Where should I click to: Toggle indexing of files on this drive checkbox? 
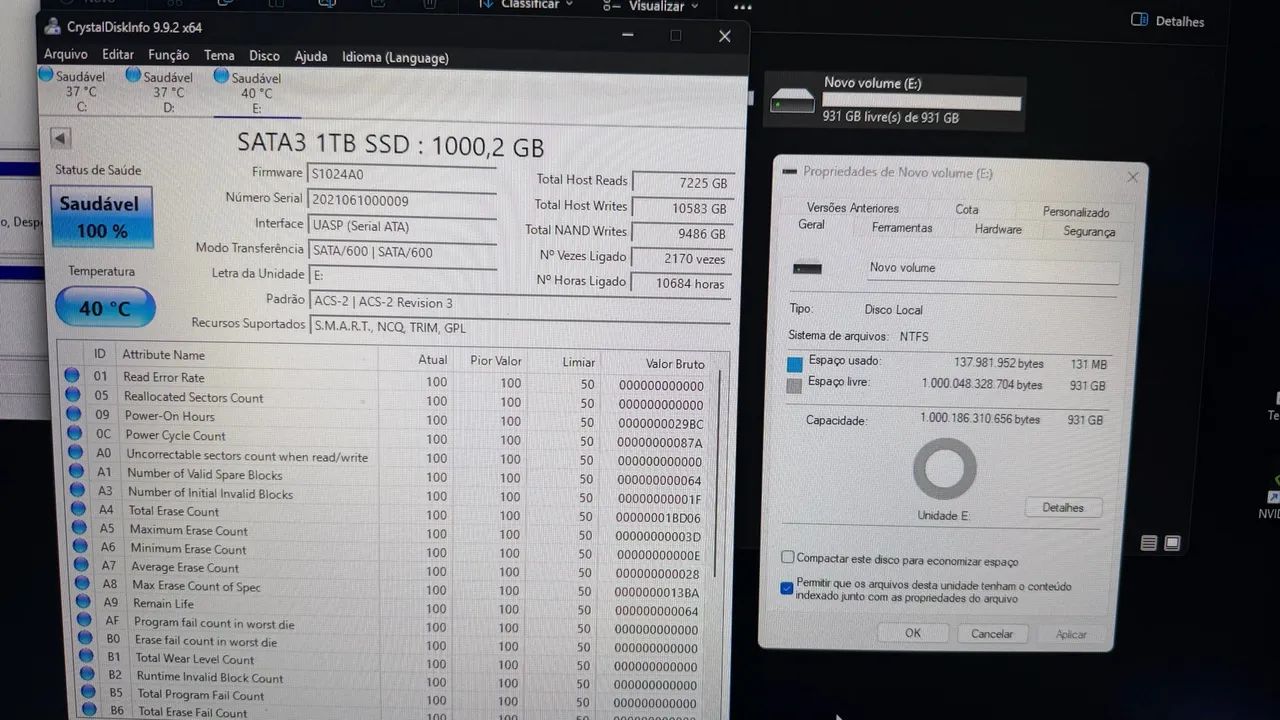pyautogui.click(x=787, y=588)
